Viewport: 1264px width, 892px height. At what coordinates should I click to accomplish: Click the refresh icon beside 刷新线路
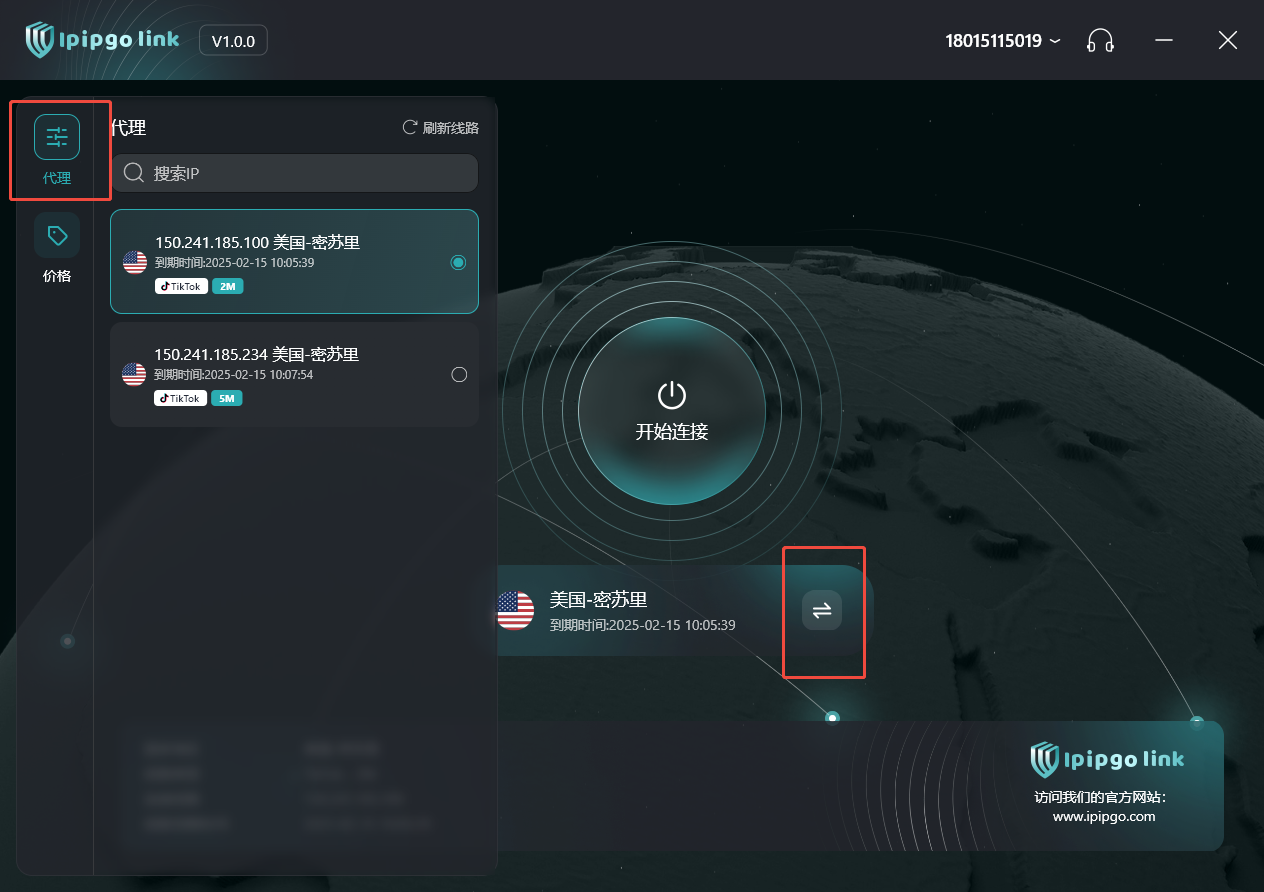coord(410,127)
